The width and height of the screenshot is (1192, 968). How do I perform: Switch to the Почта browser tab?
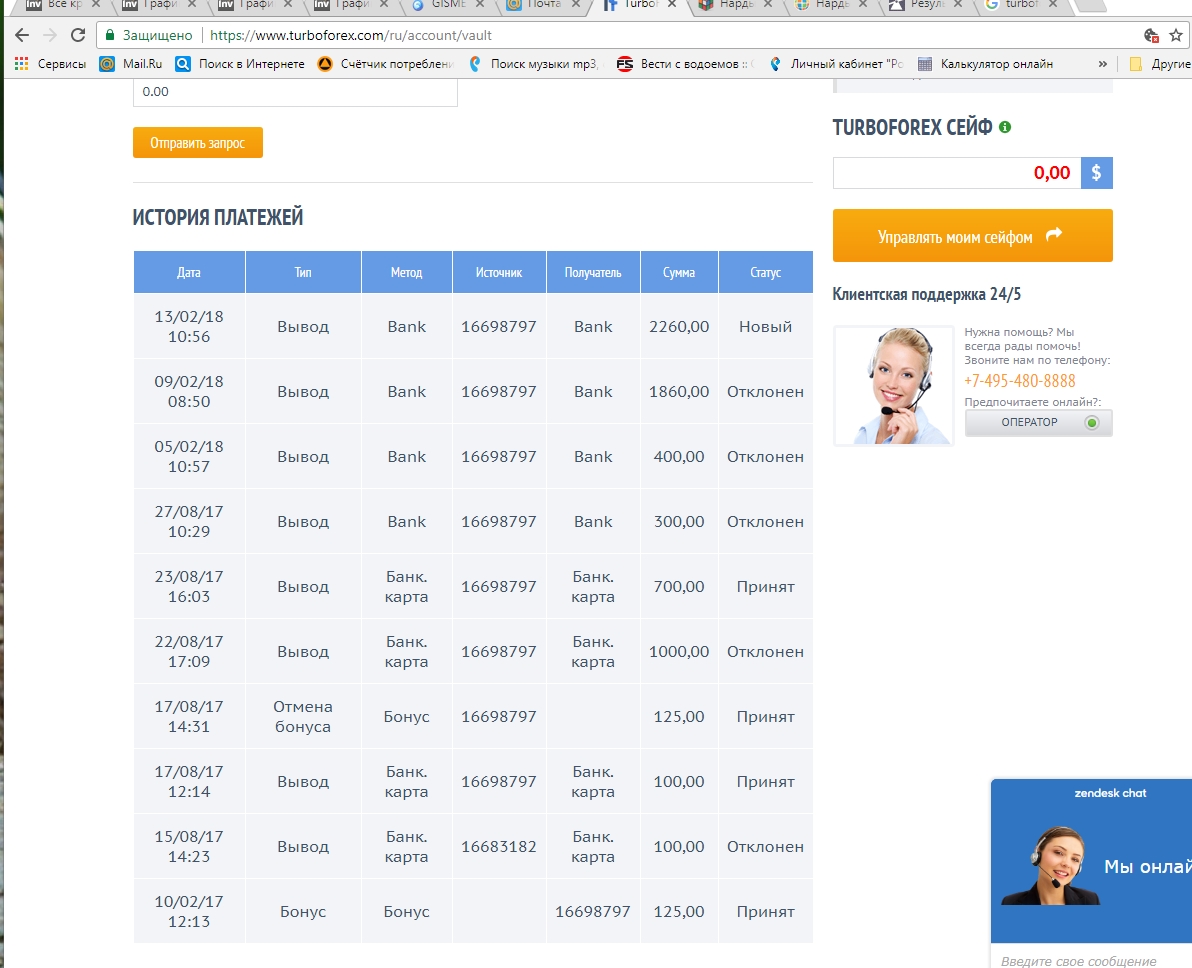point(544,5)
